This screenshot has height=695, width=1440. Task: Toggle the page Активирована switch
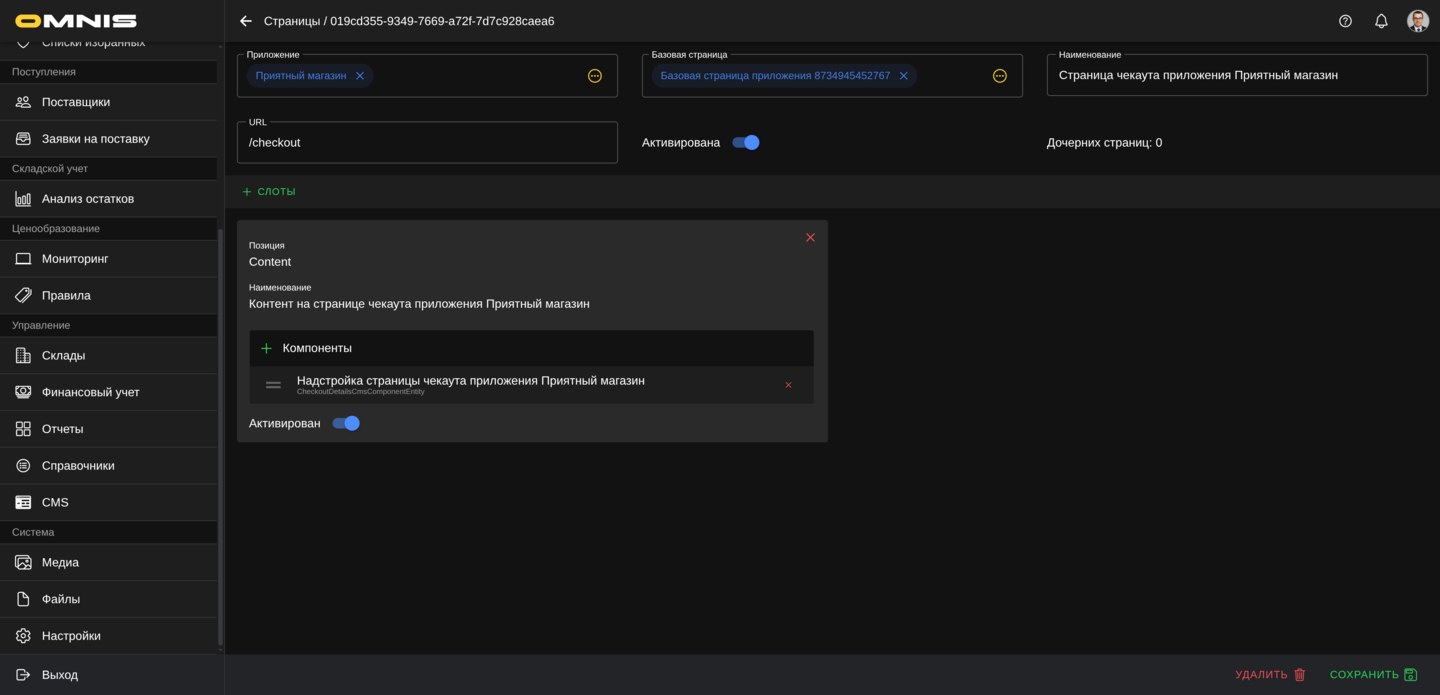(x=746, y=143)
